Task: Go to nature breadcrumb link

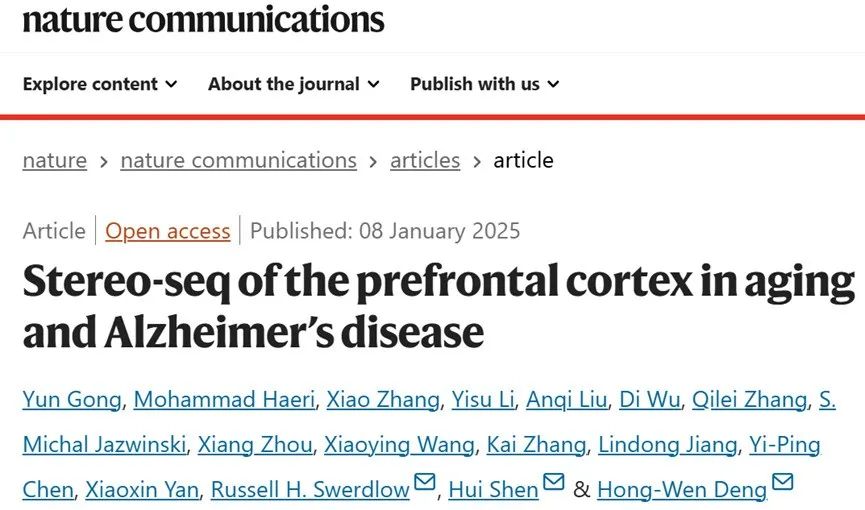Action: [54, 160]
